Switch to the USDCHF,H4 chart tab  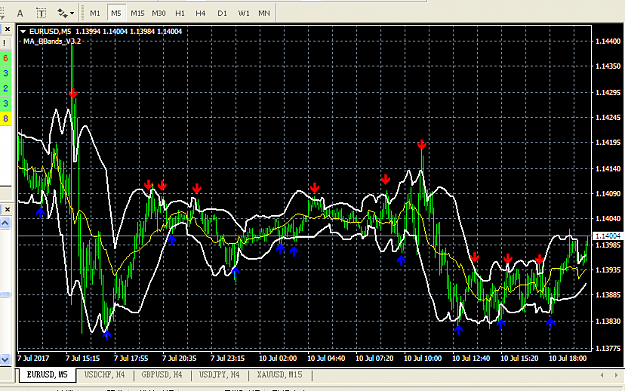coord(104,375)
